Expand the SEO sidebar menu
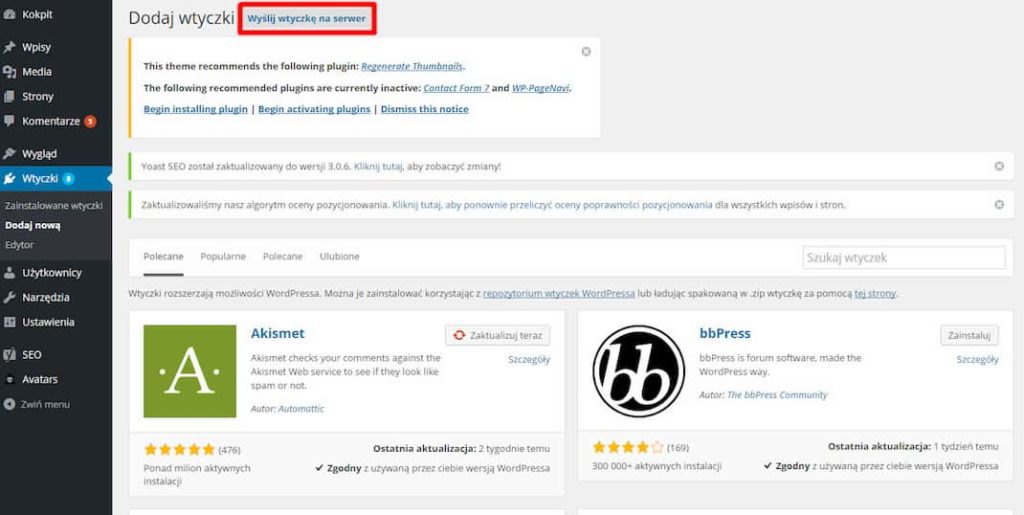Viewport: 1024px width, 515px height. point(32,354)
